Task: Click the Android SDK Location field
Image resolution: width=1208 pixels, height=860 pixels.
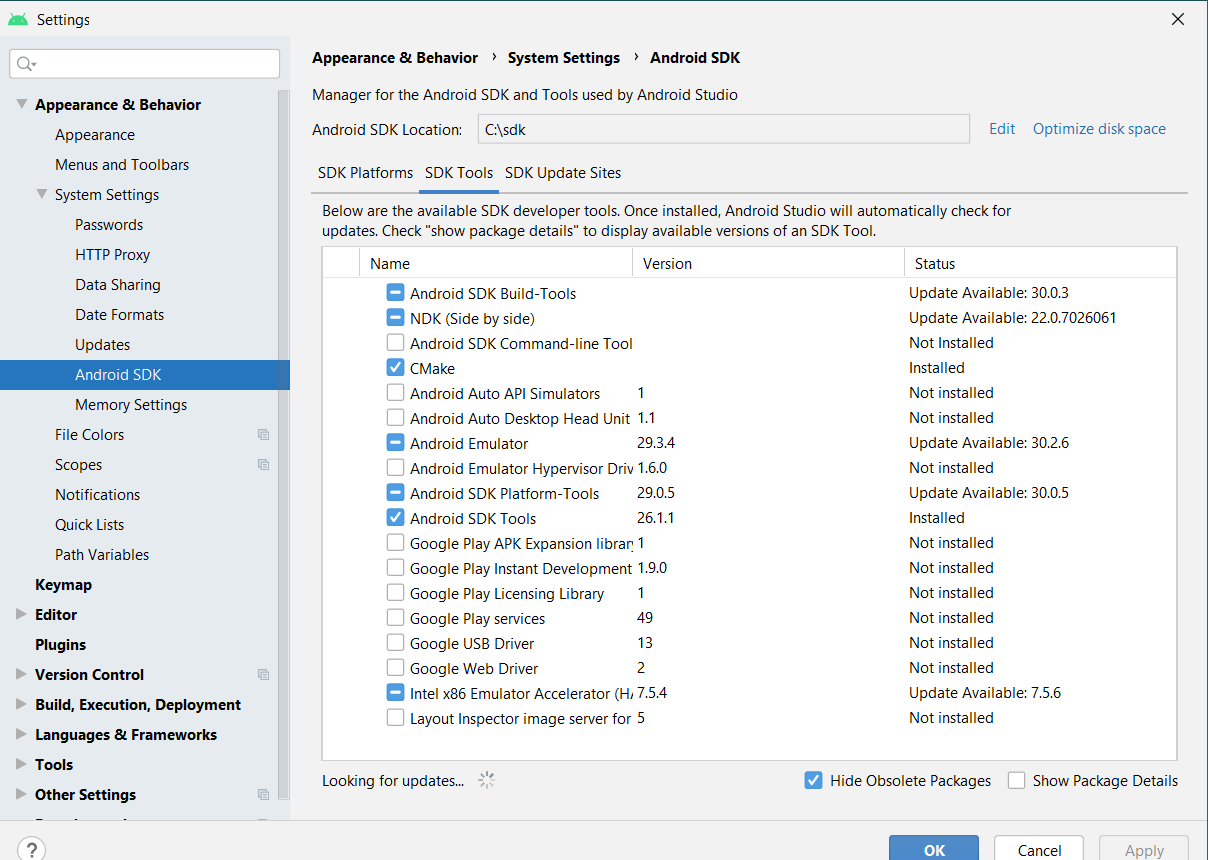Action: 724,129
